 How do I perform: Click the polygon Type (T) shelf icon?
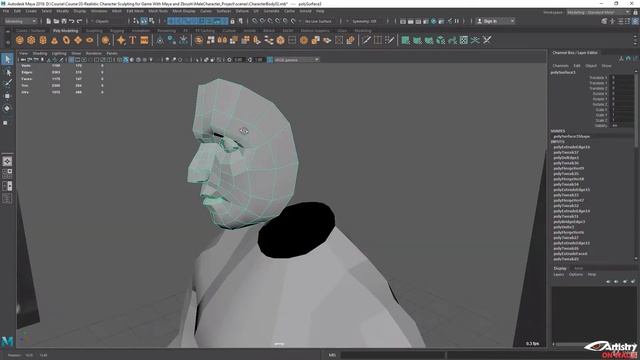click(133, 40)
